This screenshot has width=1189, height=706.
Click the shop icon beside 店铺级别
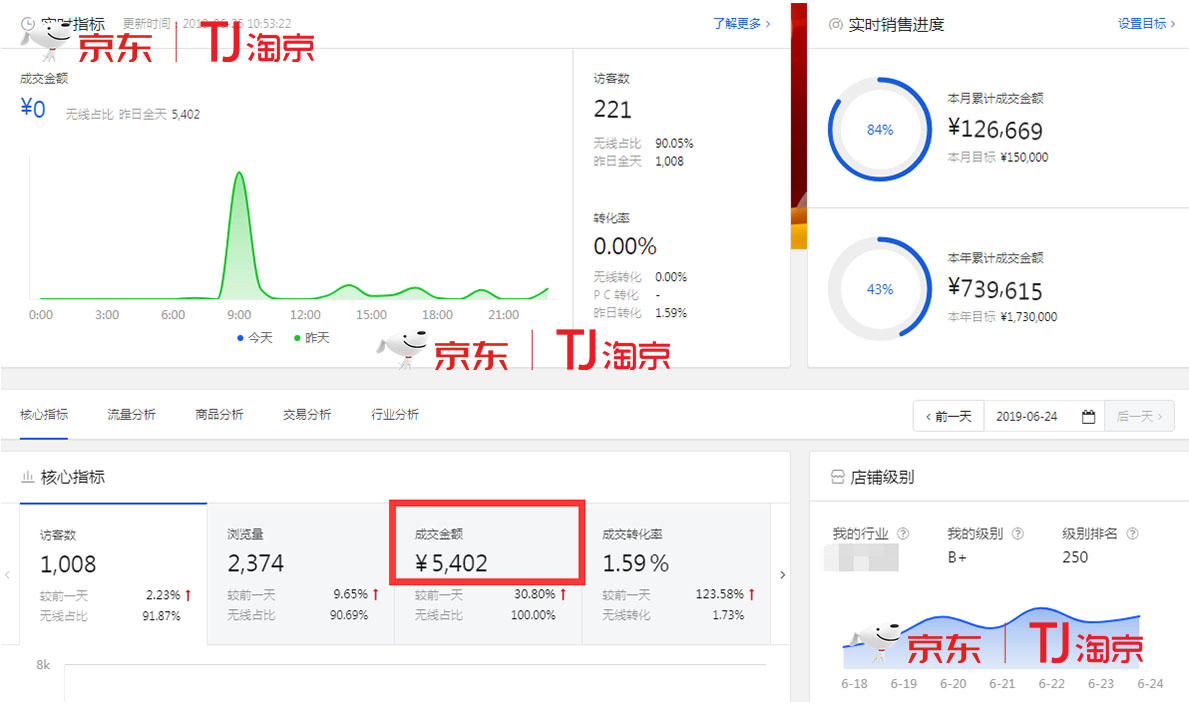tap(837, 477)
